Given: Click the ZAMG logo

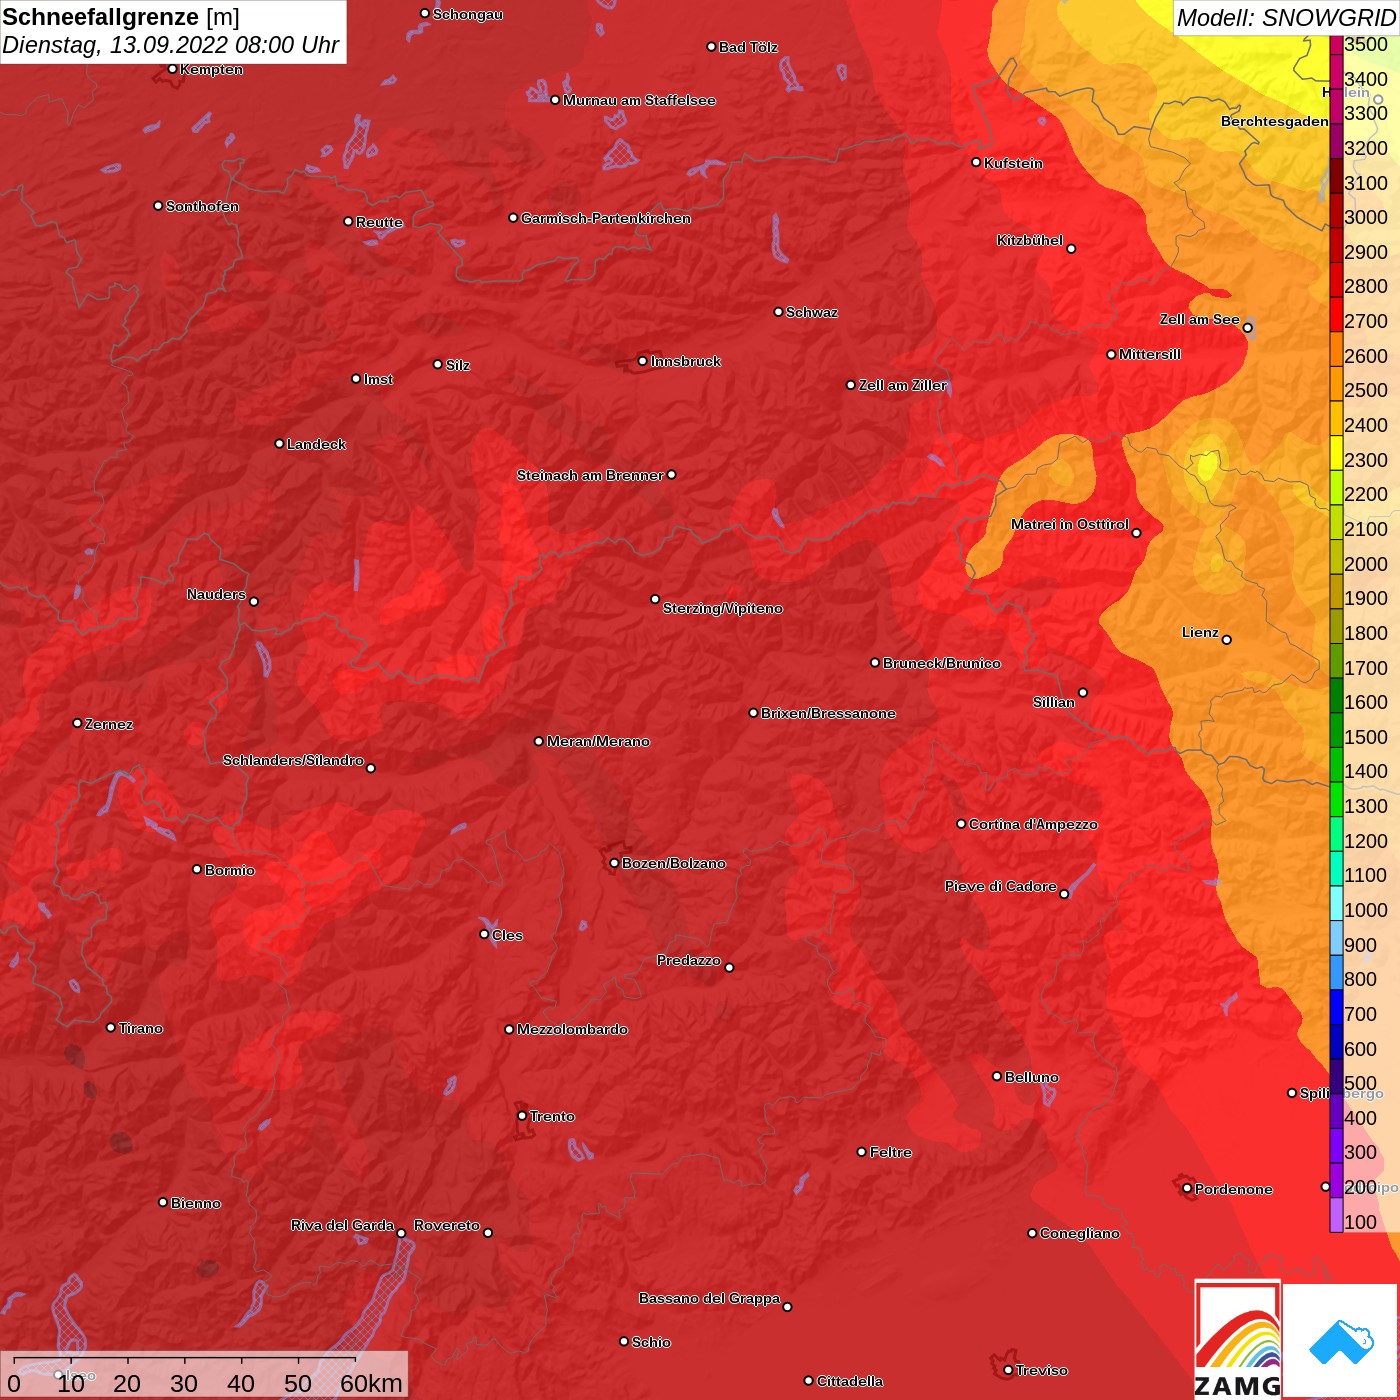Looking at the screenshot, I should (1237, 1339).
